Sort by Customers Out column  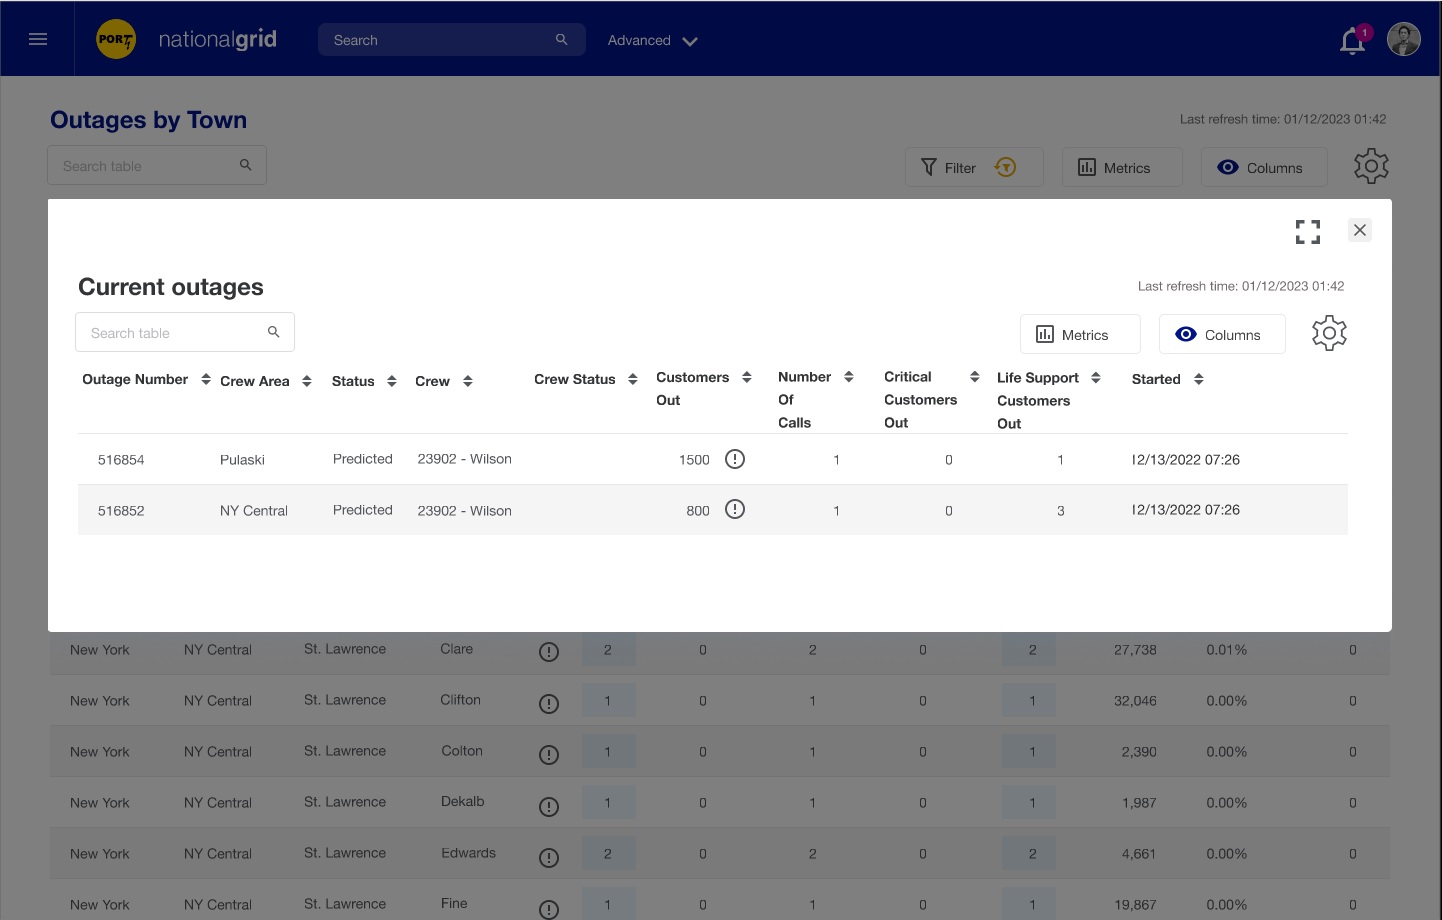pos(747,377)
